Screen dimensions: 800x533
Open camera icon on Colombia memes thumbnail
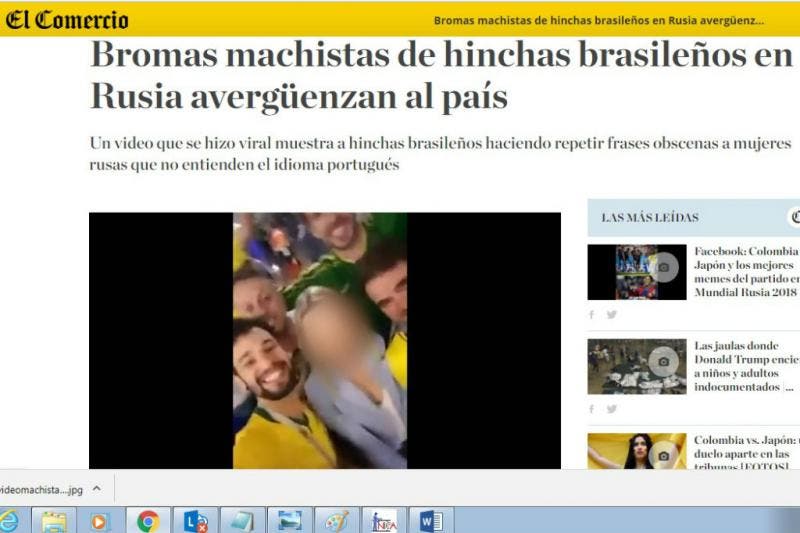coord(664,267)
